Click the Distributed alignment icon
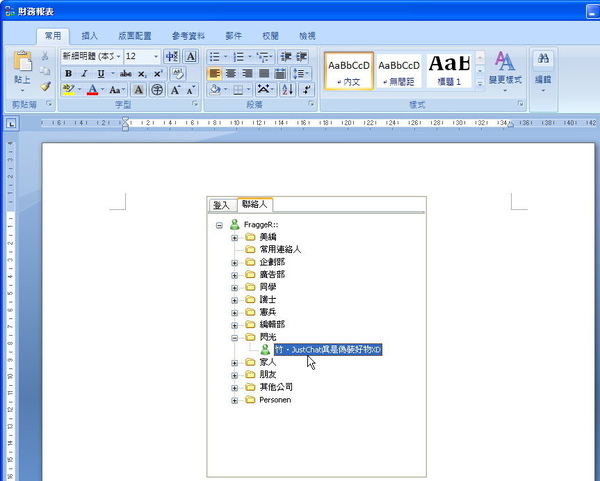Screen dimensions: 600x481 click(x=280, y=73)
